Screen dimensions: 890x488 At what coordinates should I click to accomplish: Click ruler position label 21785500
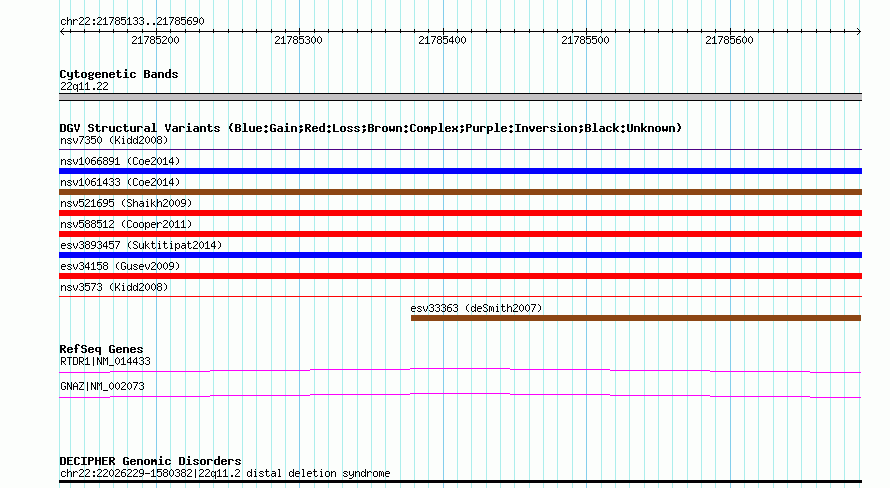tap(585, 40)
